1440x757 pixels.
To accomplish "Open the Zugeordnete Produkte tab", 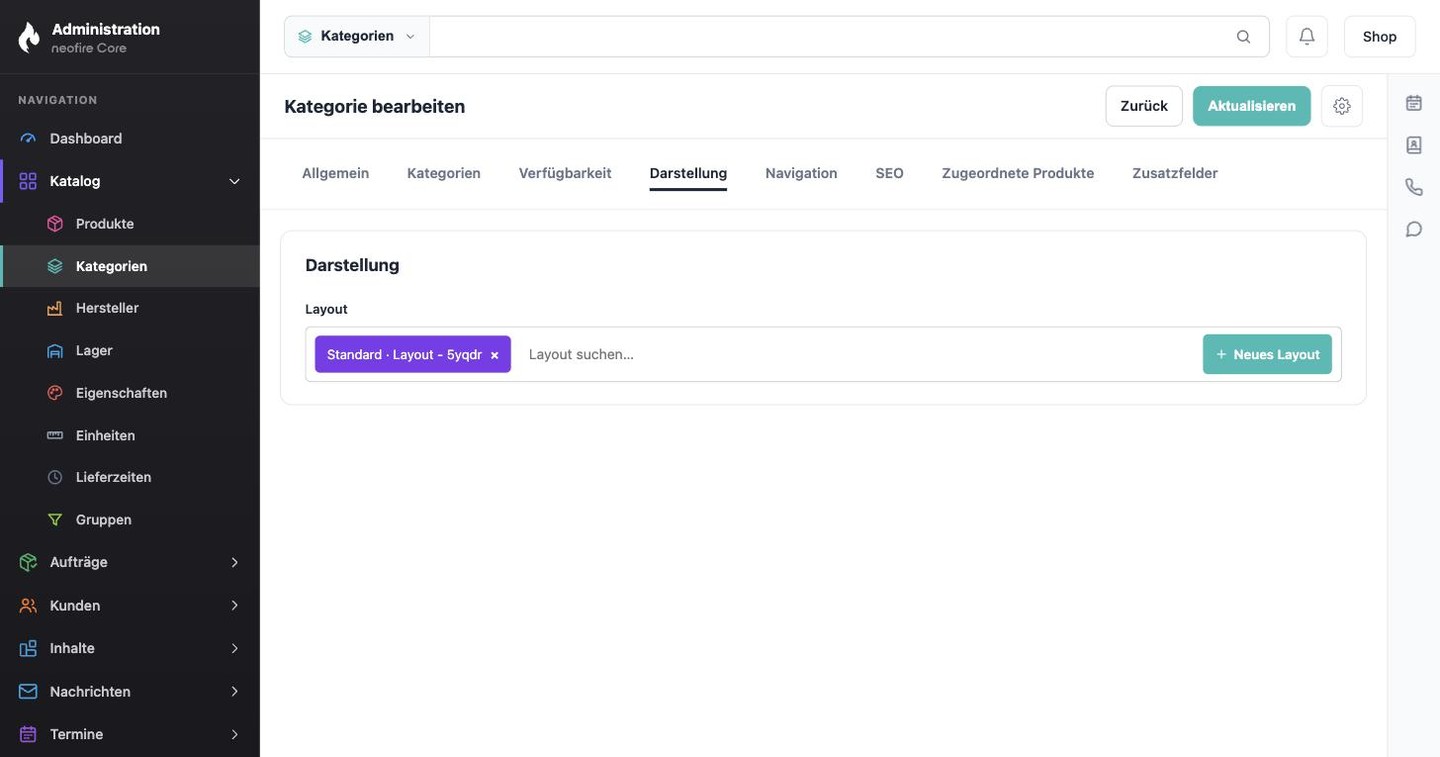I will pyautogui.click(x=1018, y=173).
